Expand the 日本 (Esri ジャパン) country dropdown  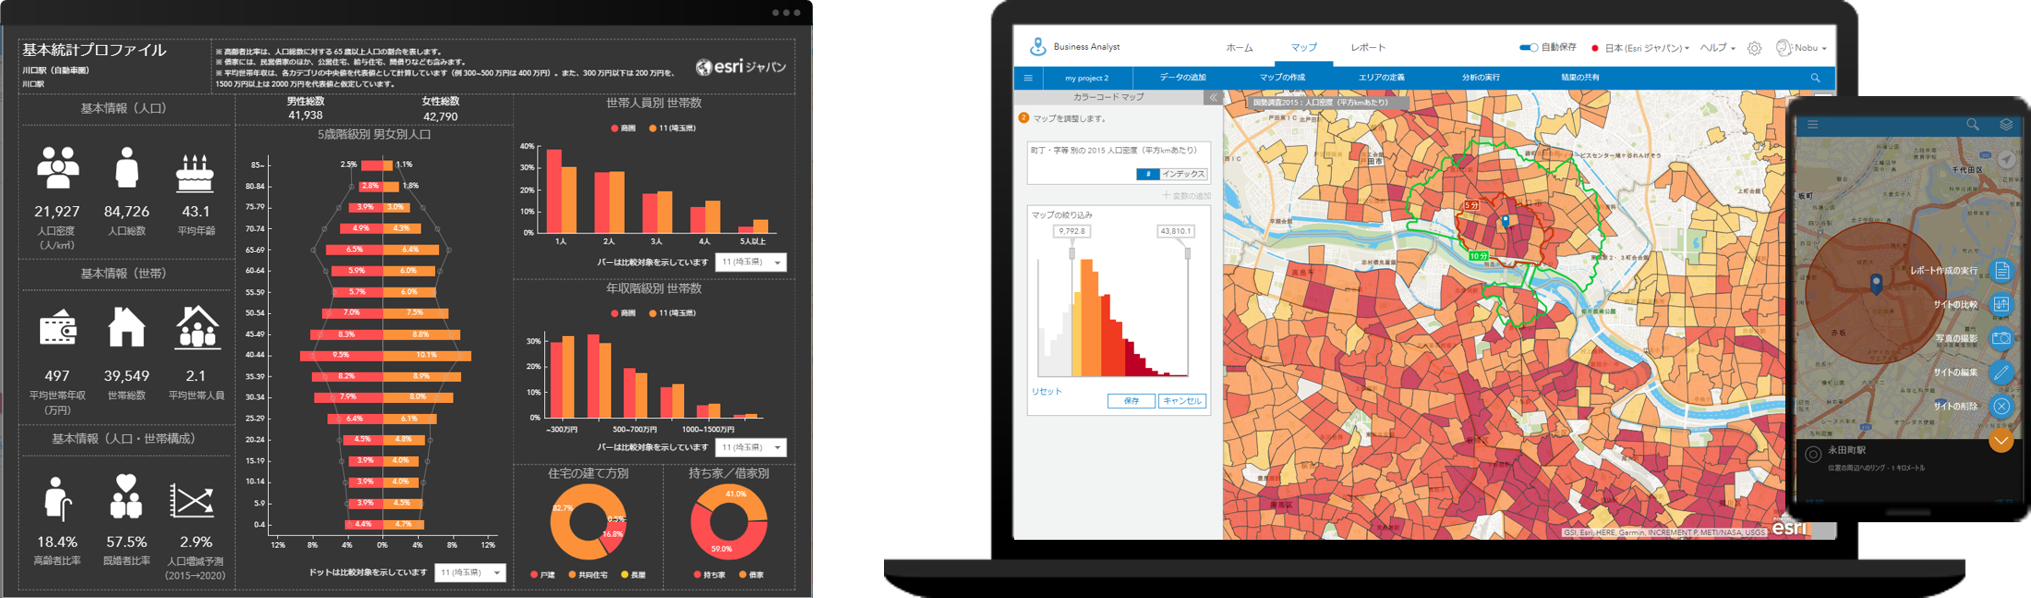coord(1646,48)
